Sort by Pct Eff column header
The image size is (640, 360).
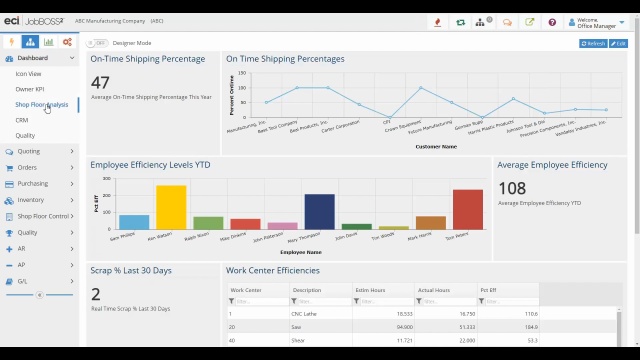click(x=488, y=290)
